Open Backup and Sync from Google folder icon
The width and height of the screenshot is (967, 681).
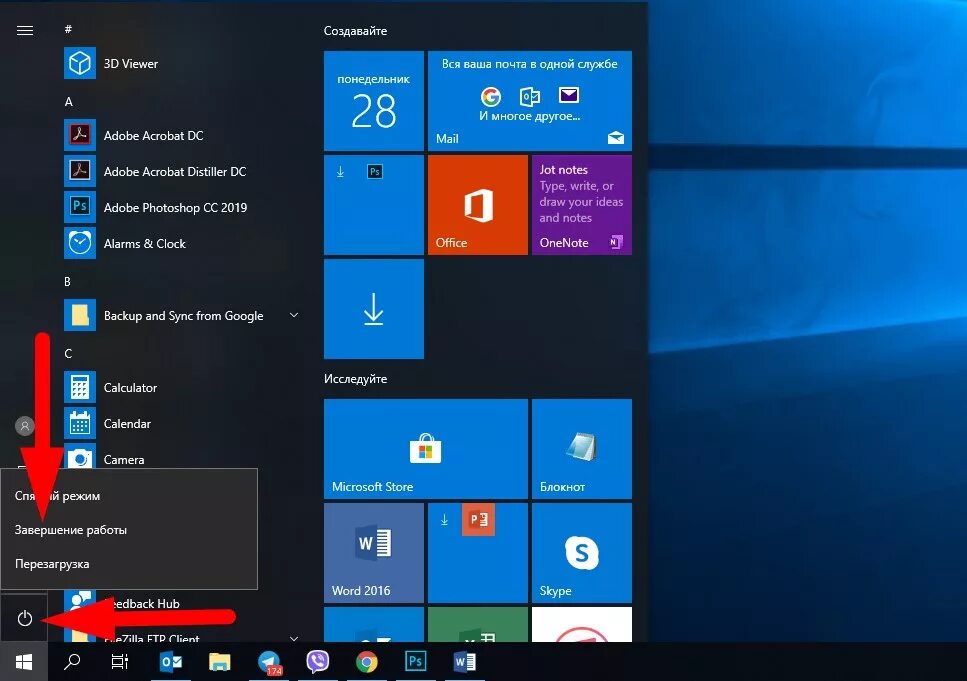80,315
